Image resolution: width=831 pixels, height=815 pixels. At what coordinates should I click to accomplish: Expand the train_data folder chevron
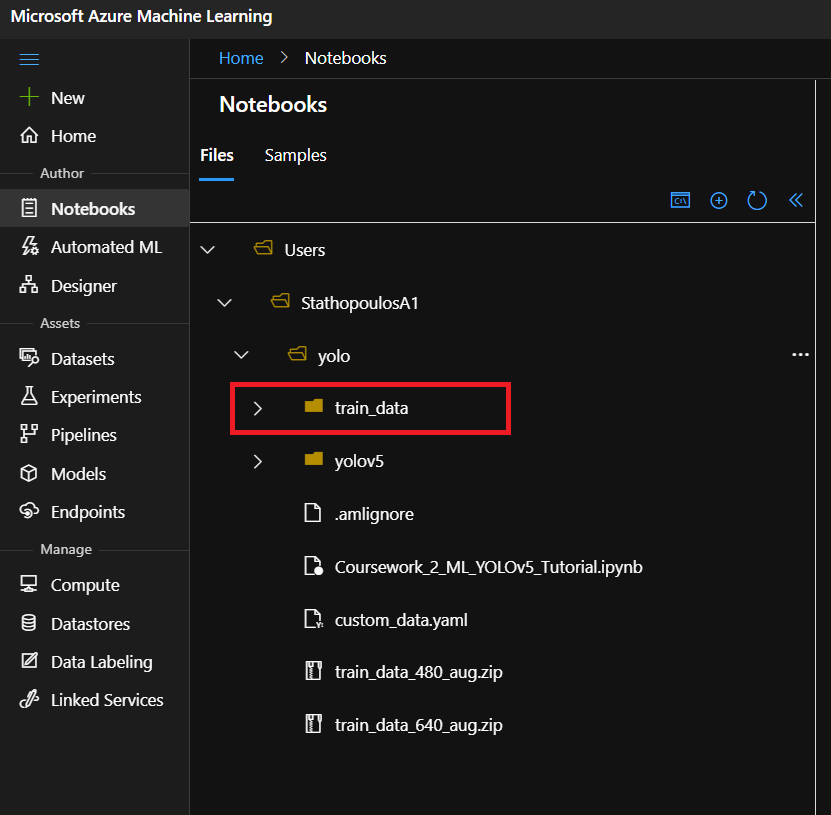click(258, 409)
